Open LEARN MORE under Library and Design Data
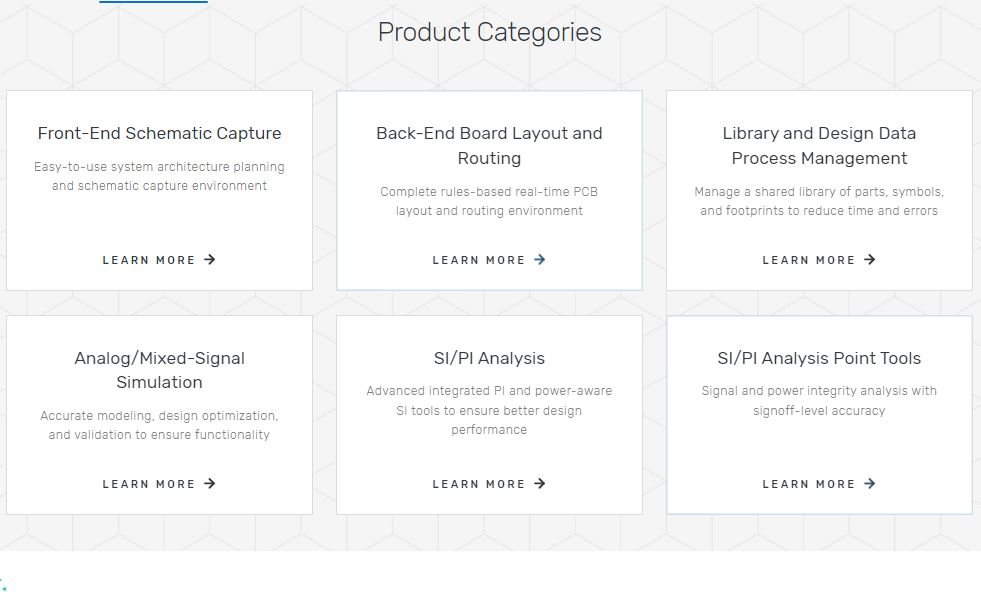The height and width of the screenshot is (592, 981). (819, 260)
